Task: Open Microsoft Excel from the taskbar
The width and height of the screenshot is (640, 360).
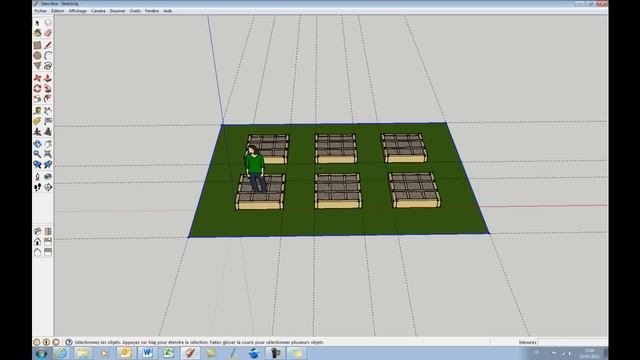Action: [x=169, y=353]
